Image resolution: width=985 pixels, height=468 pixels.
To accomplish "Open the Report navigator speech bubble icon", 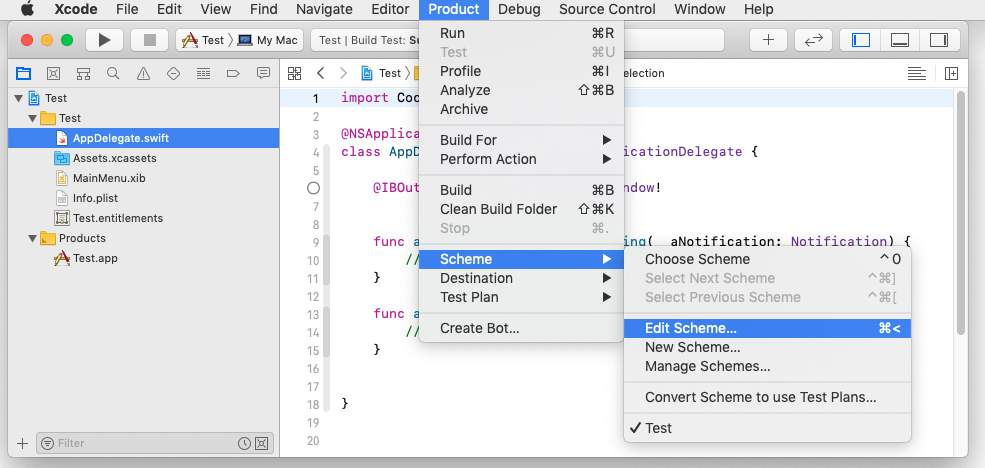I will (x=263, y=73).
